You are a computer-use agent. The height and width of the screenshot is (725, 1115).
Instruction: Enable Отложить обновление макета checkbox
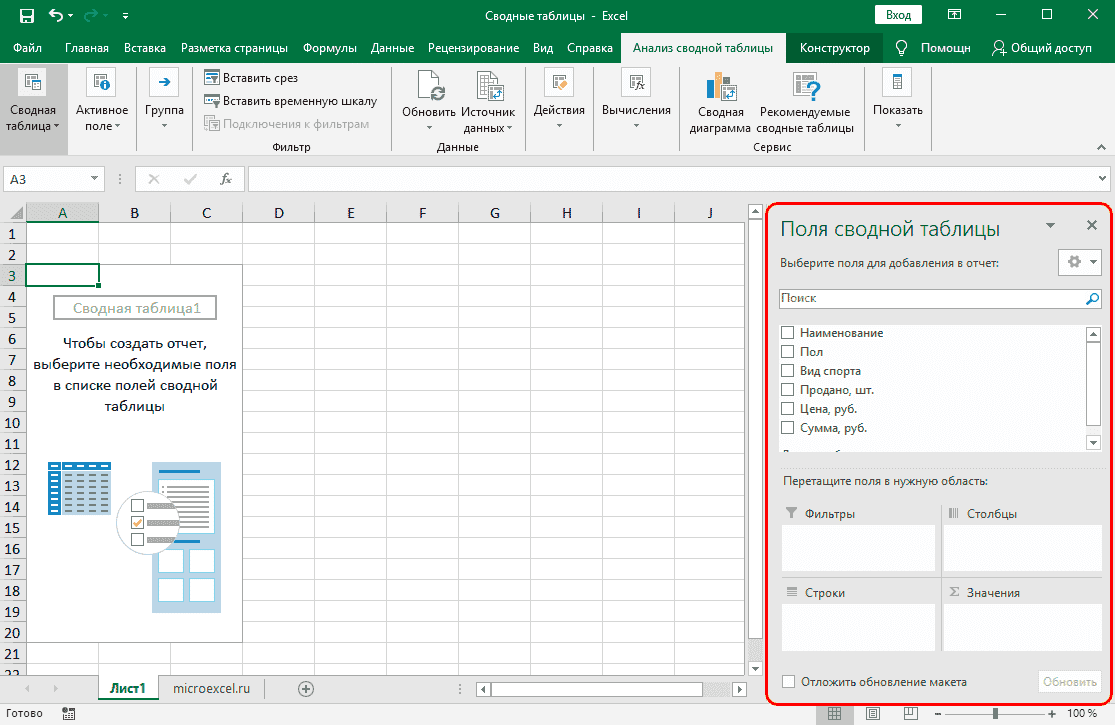[x=788, y=682]
